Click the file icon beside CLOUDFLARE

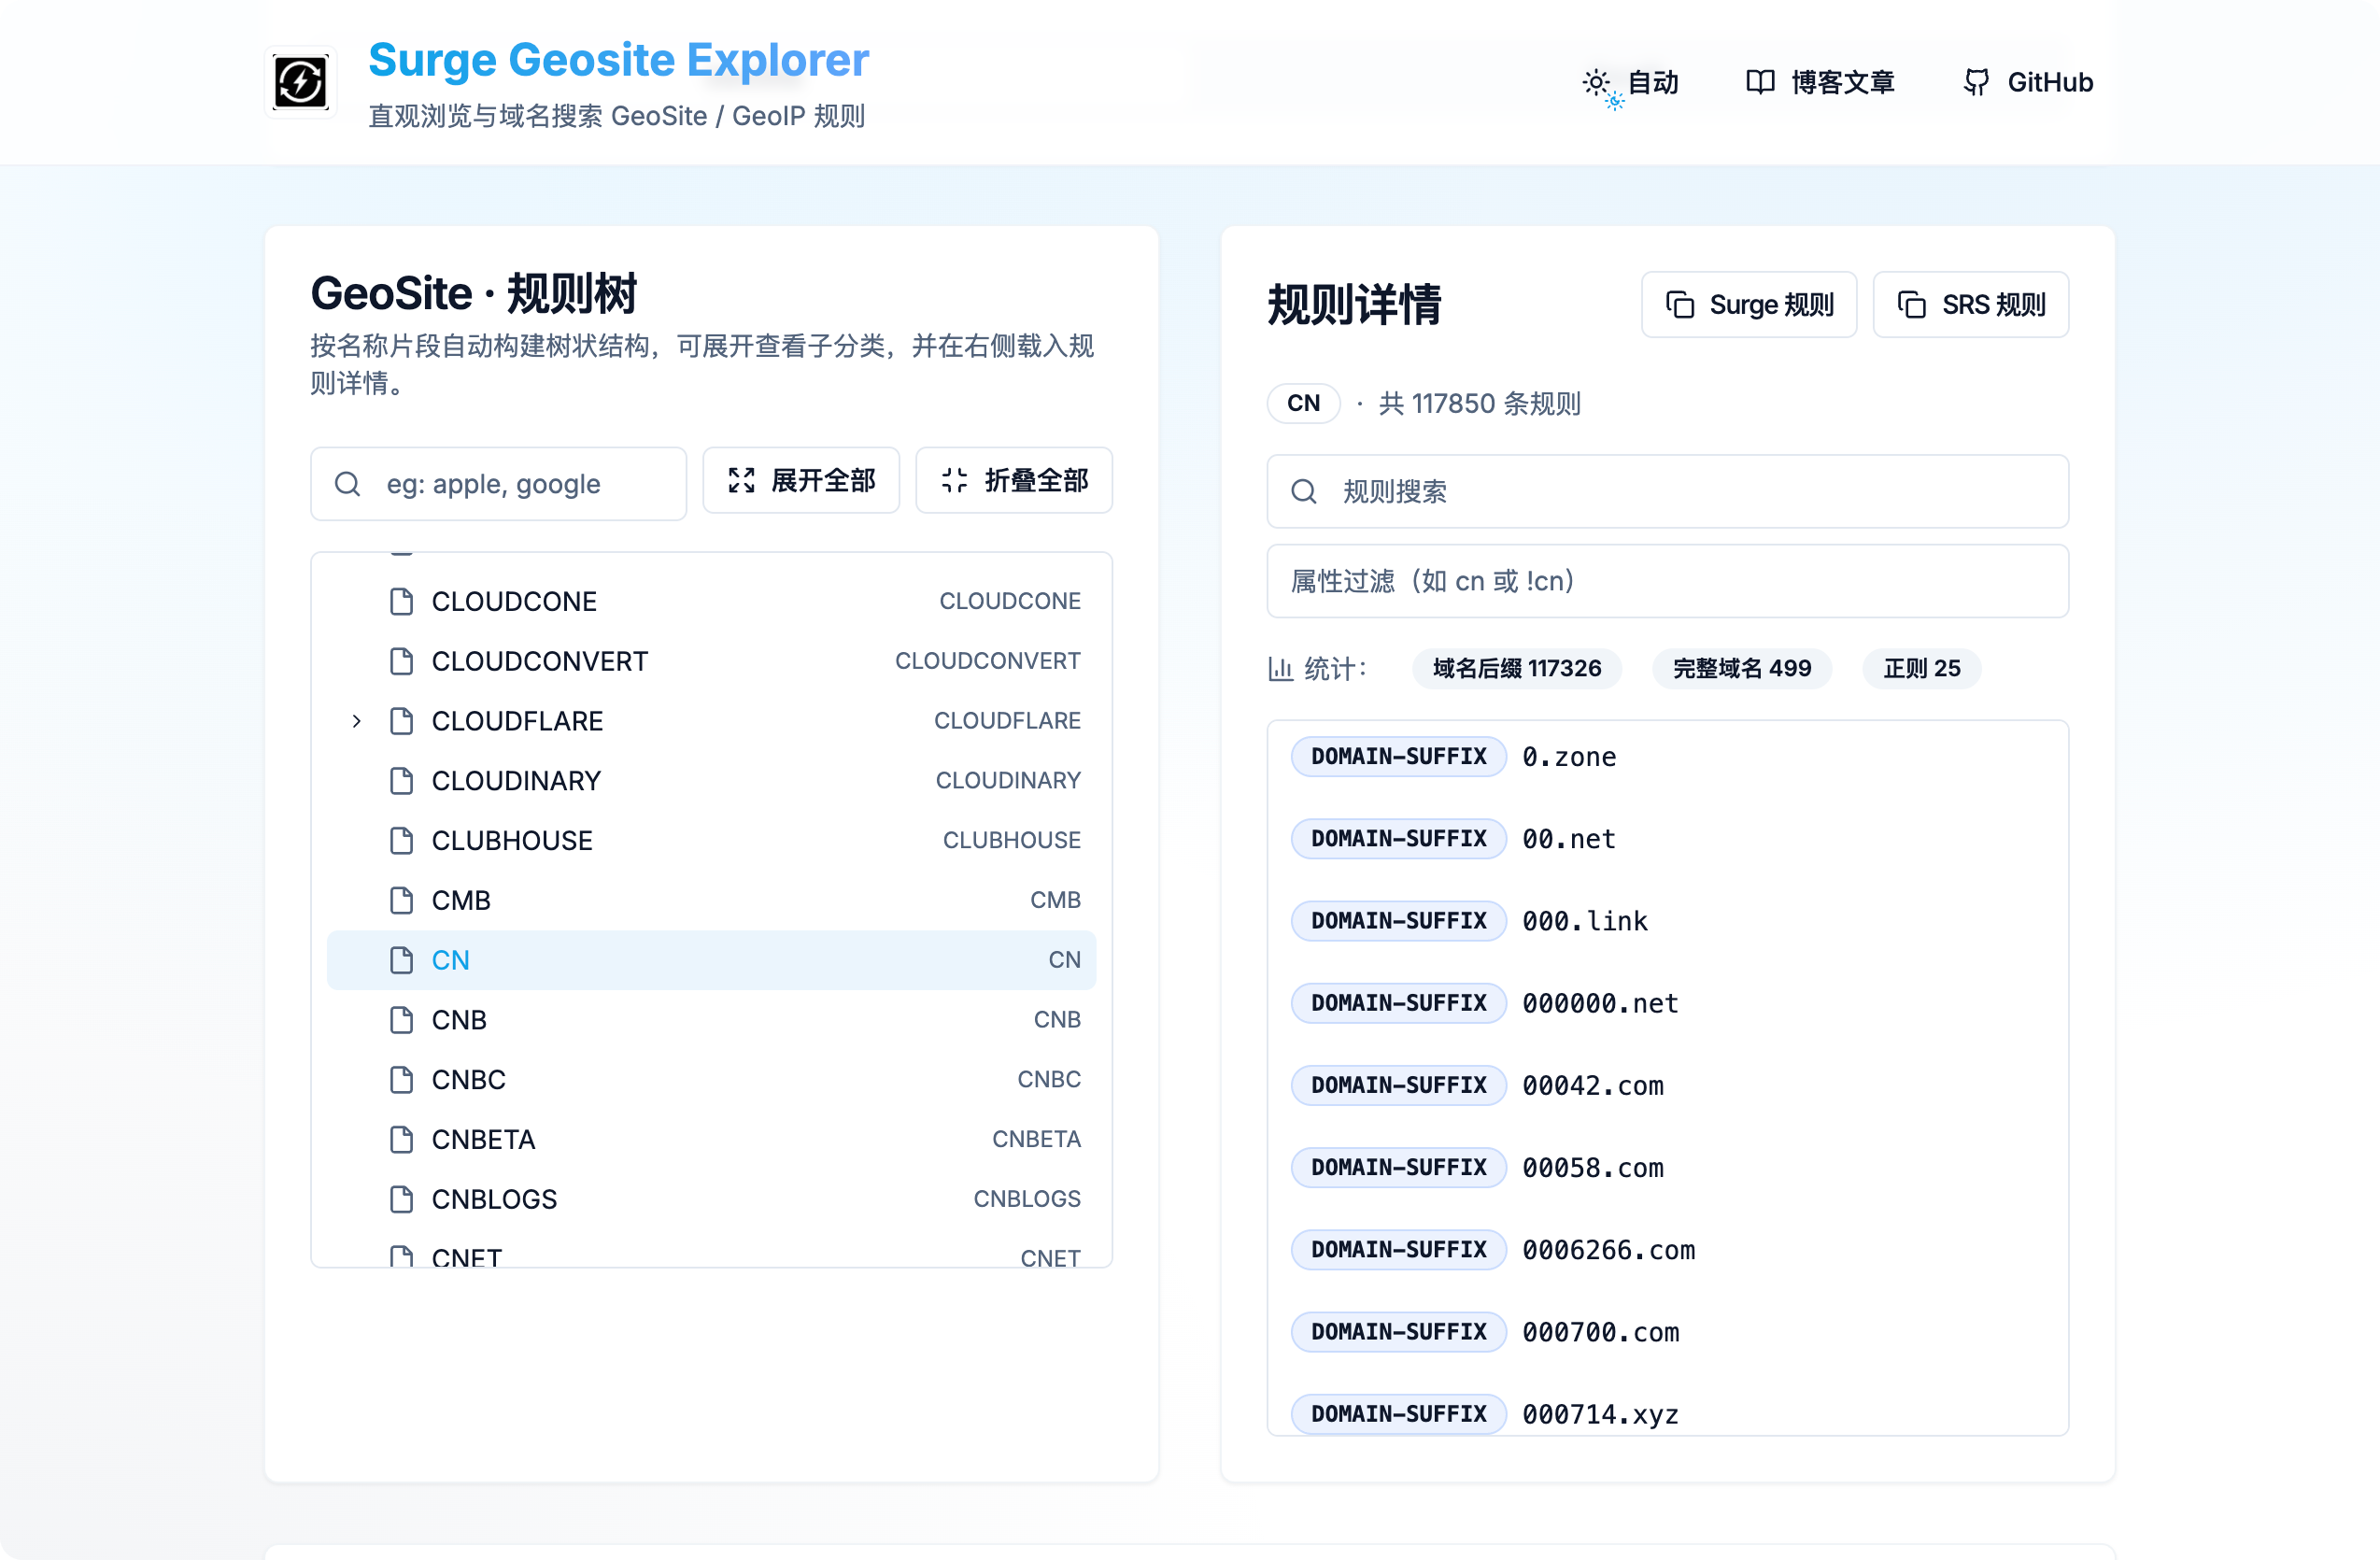(401, 721)
